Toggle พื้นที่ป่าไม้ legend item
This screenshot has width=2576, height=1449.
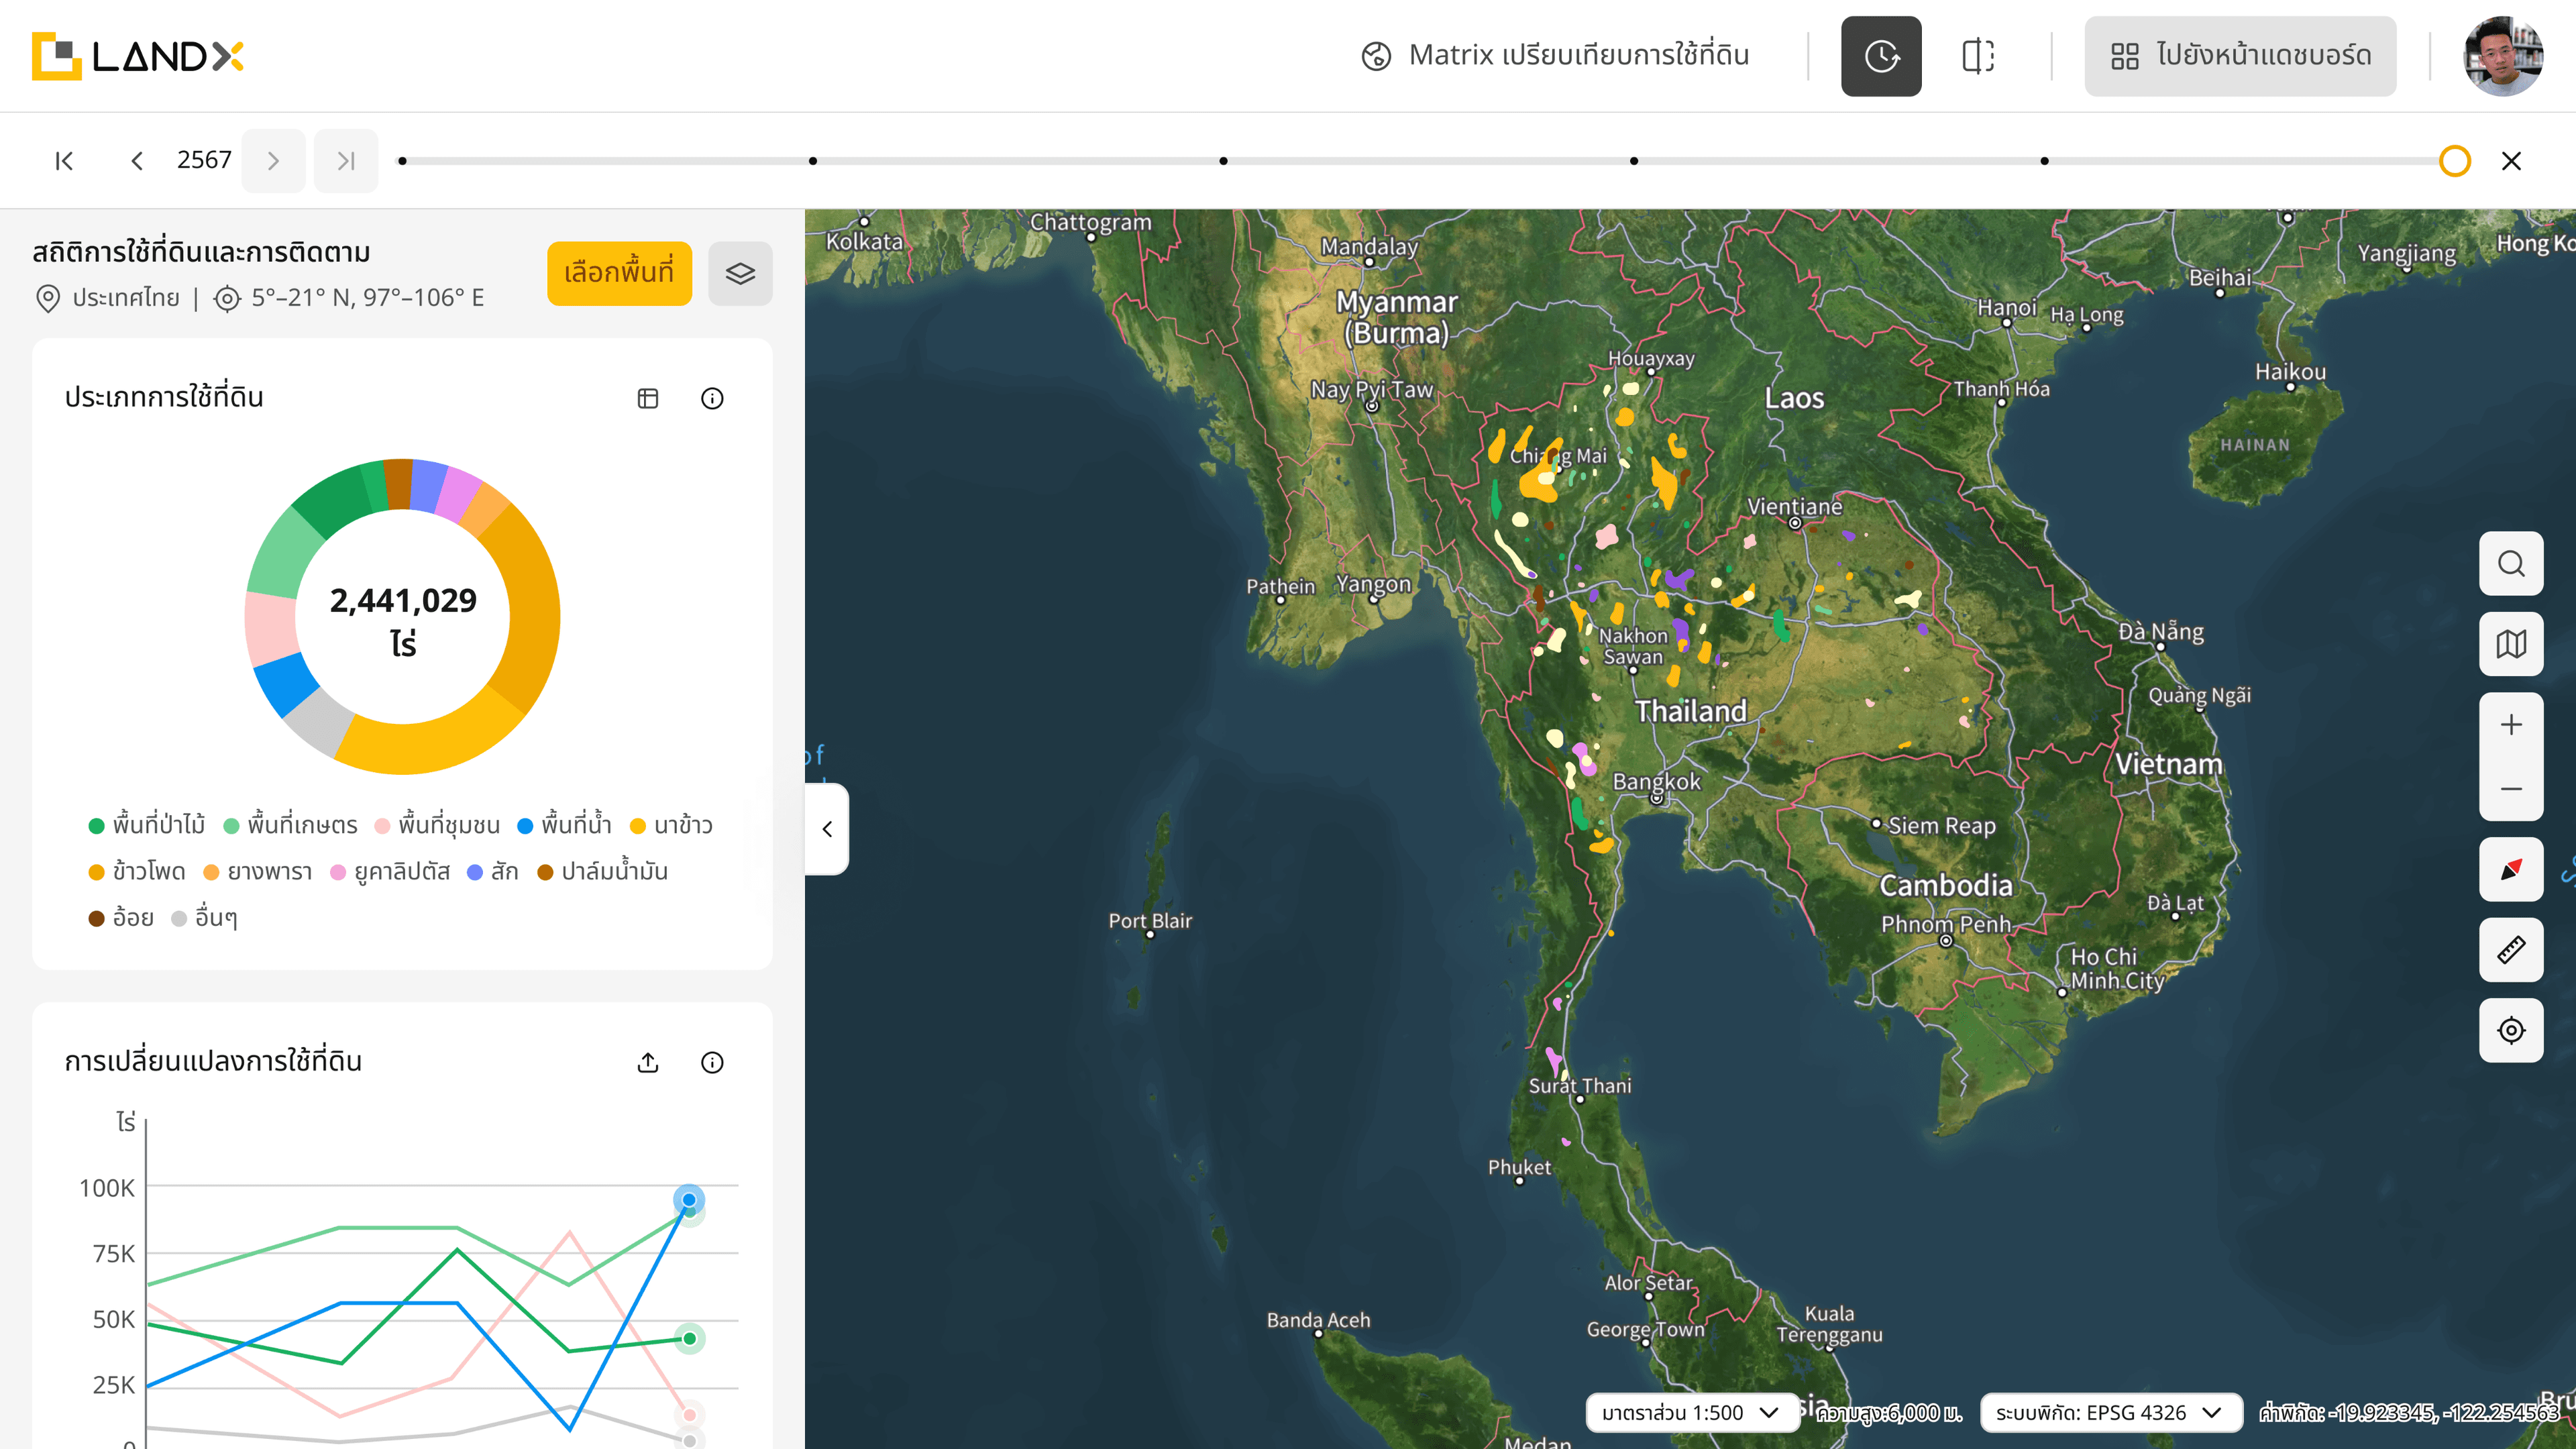[x=147, y=825]
